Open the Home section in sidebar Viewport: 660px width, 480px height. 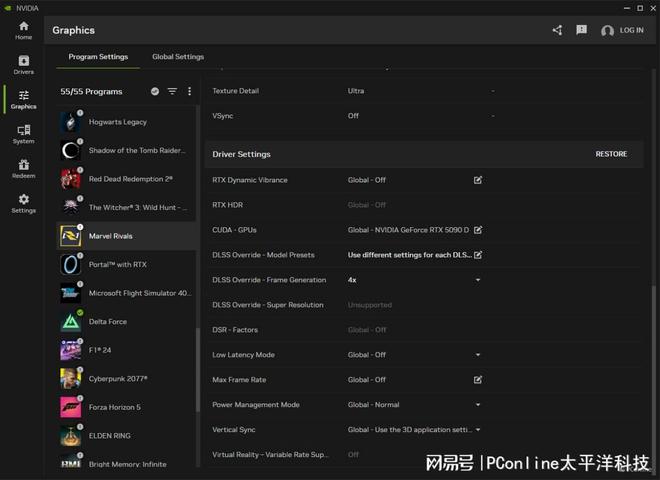[24, 30]
